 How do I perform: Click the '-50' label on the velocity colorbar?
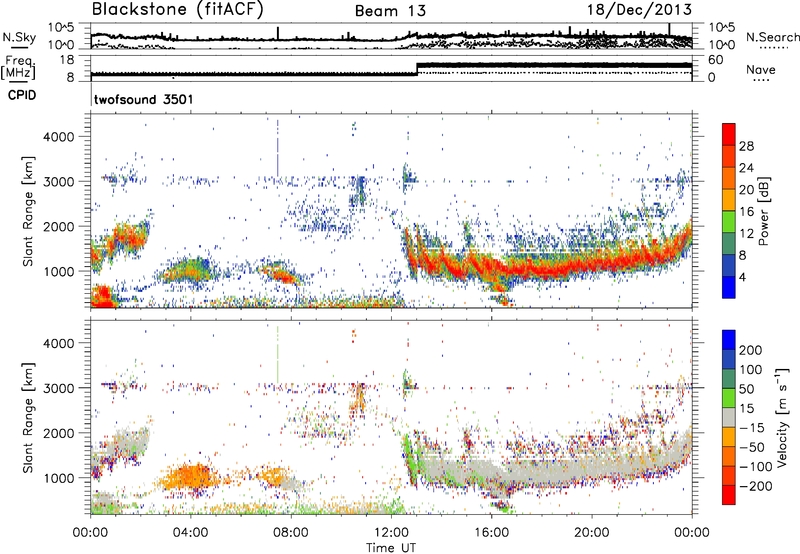tap(752, 448)
